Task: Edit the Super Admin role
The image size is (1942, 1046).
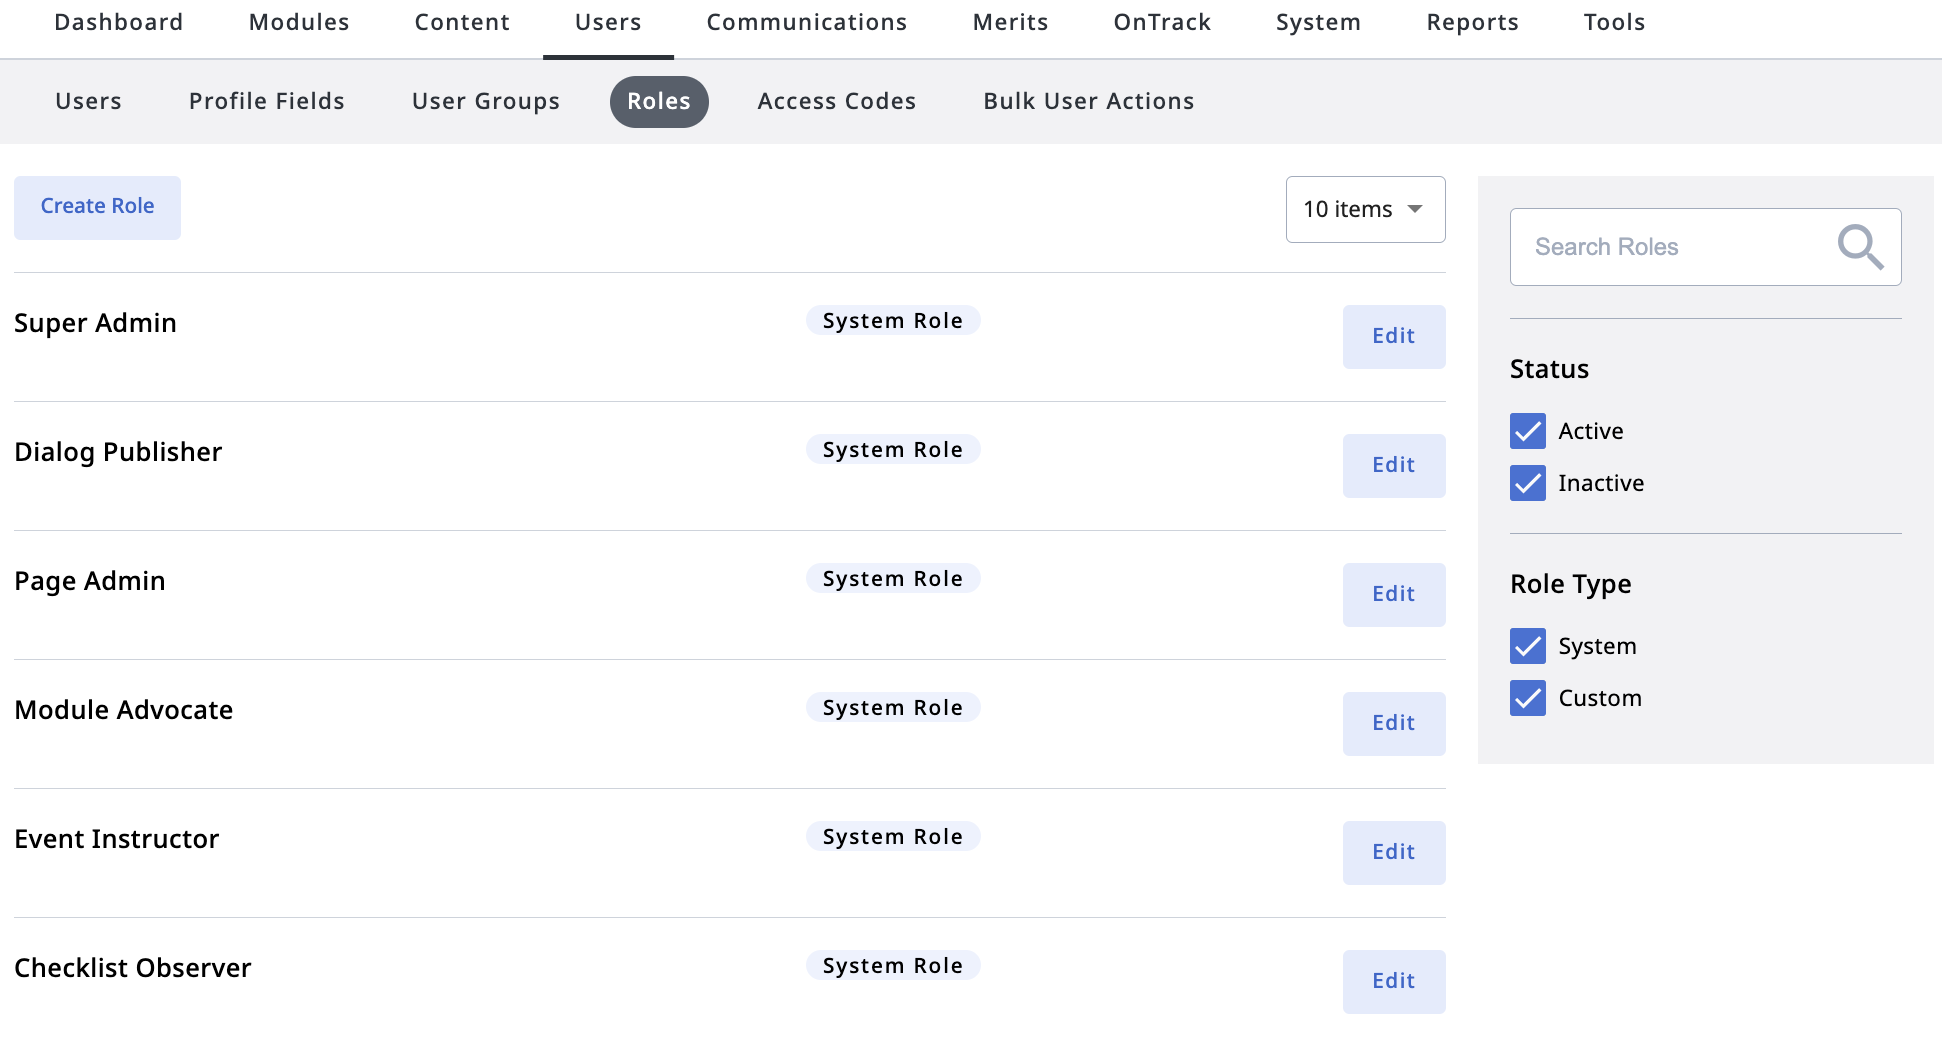Action: click(x=1394, y=336)
